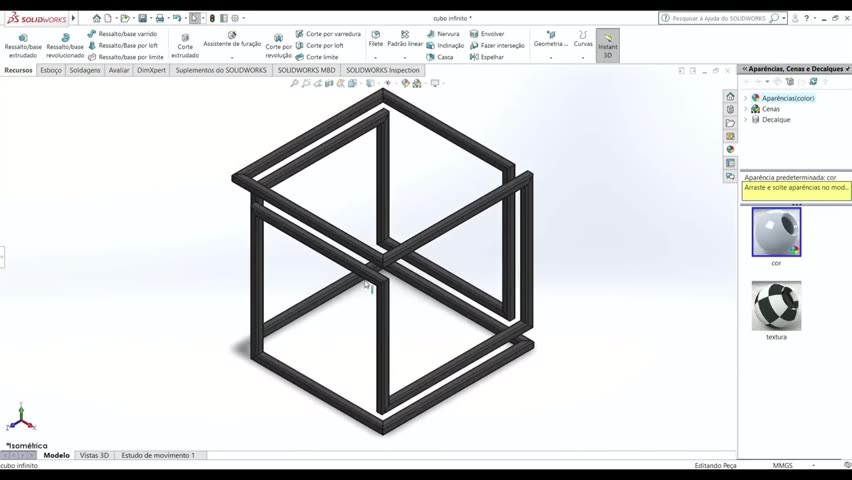This screenshot has height=480, width=852.
Task: Pin the Aparências, Cenas e Decalques panel
Action: pos(848,69)
